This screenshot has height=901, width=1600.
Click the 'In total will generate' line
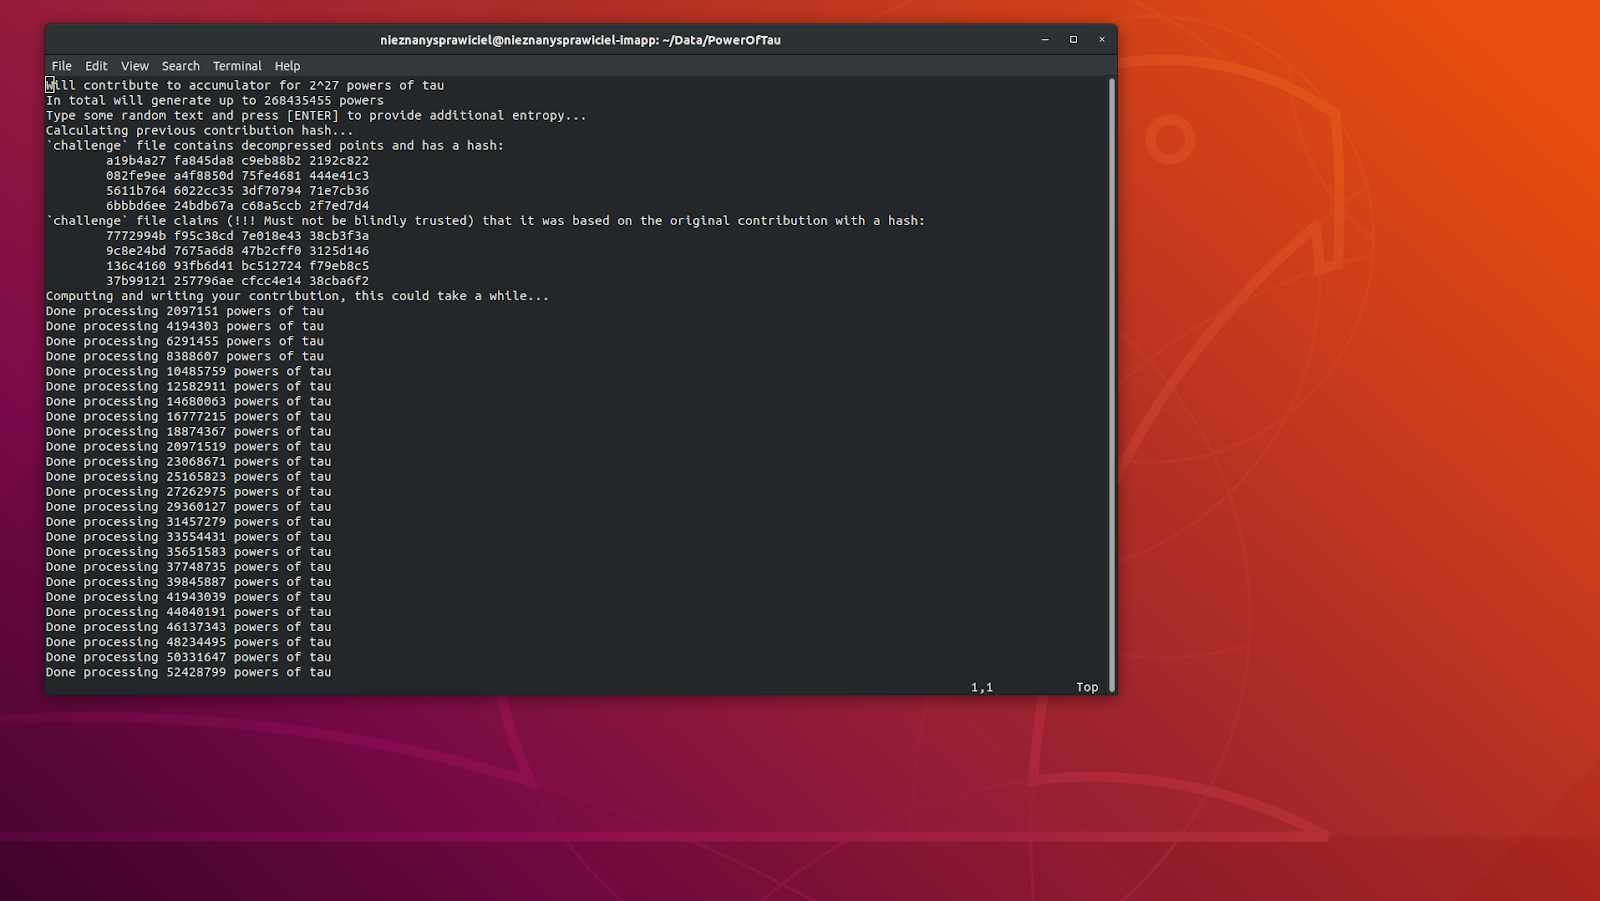214,101
